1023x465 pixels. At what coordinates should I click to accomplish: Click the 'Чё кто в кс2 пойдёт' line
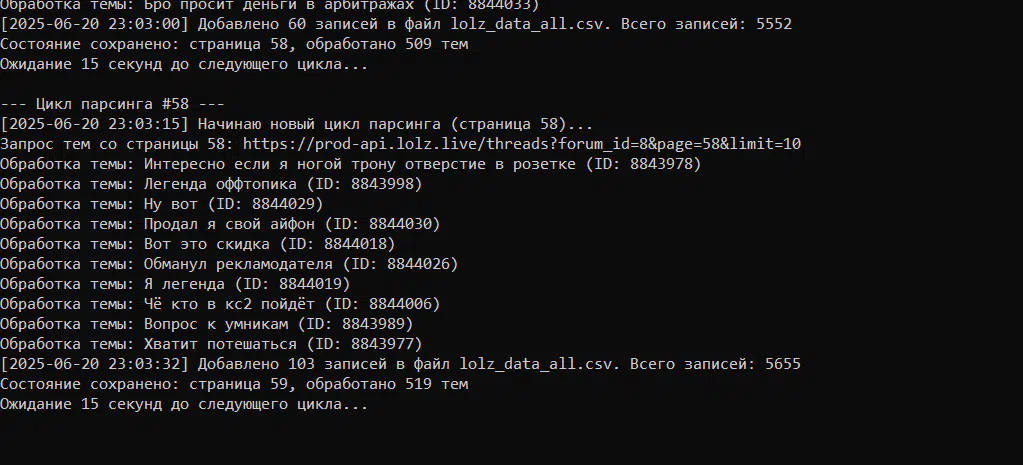click(x=221, y=304)
